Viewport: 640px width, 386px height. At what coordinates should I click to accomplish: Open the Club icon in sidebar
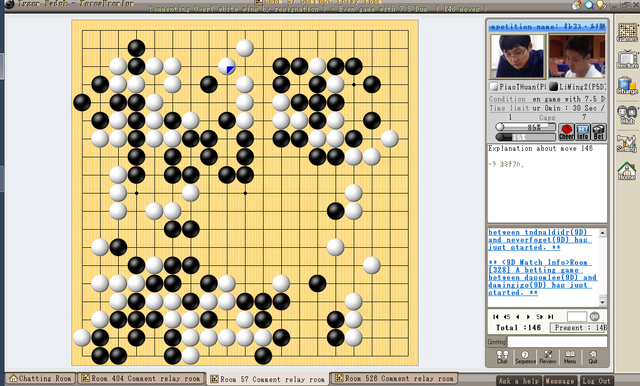coord(627,114)
